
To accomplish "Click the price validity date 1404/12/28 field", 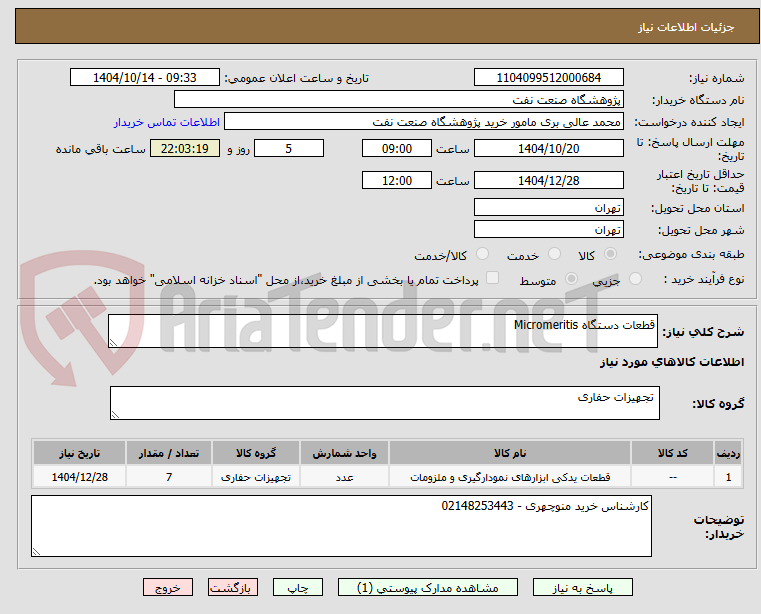I will coord(548,181).
